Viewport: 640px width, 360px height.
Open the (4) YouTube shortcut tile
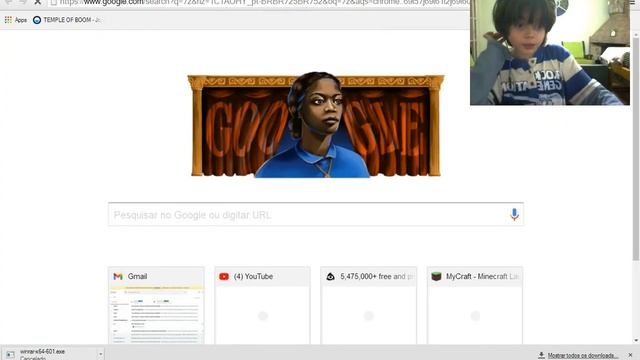pos(262,305)
